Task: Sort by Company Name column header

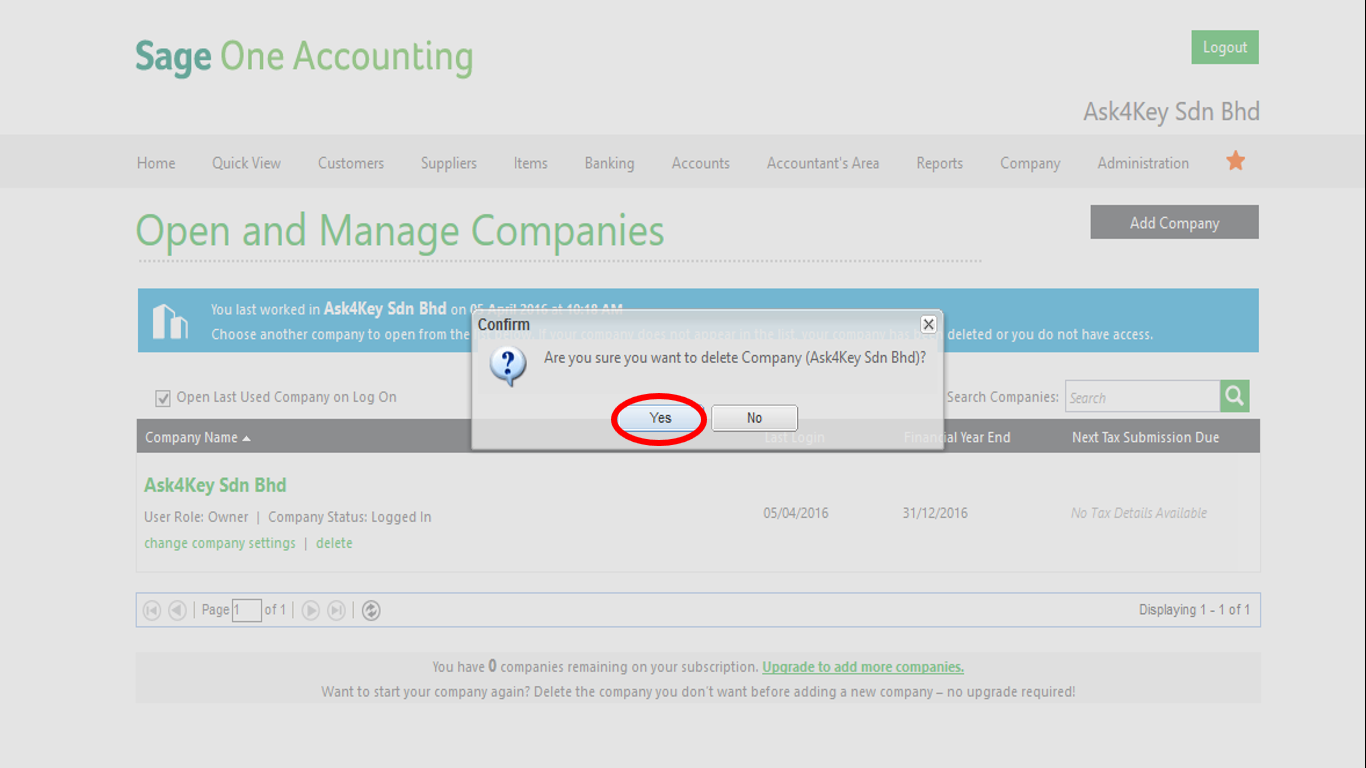Action: tap(197, 437)
